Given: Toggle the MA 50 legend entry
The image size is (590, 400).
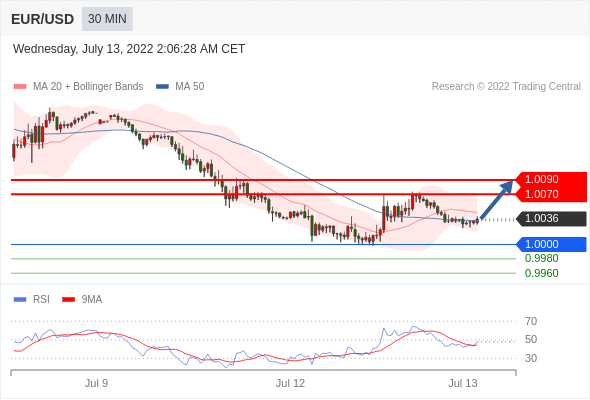Looking at the screenshot, I should (180, 86).
